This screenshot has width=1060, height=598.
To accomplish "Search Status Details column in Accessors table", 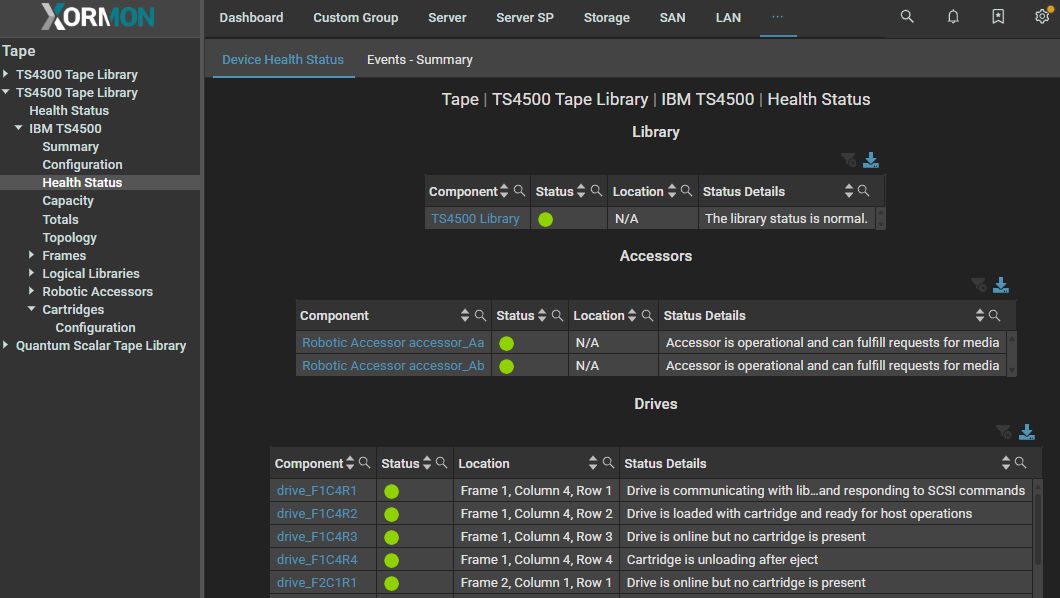I will (994, 316).
